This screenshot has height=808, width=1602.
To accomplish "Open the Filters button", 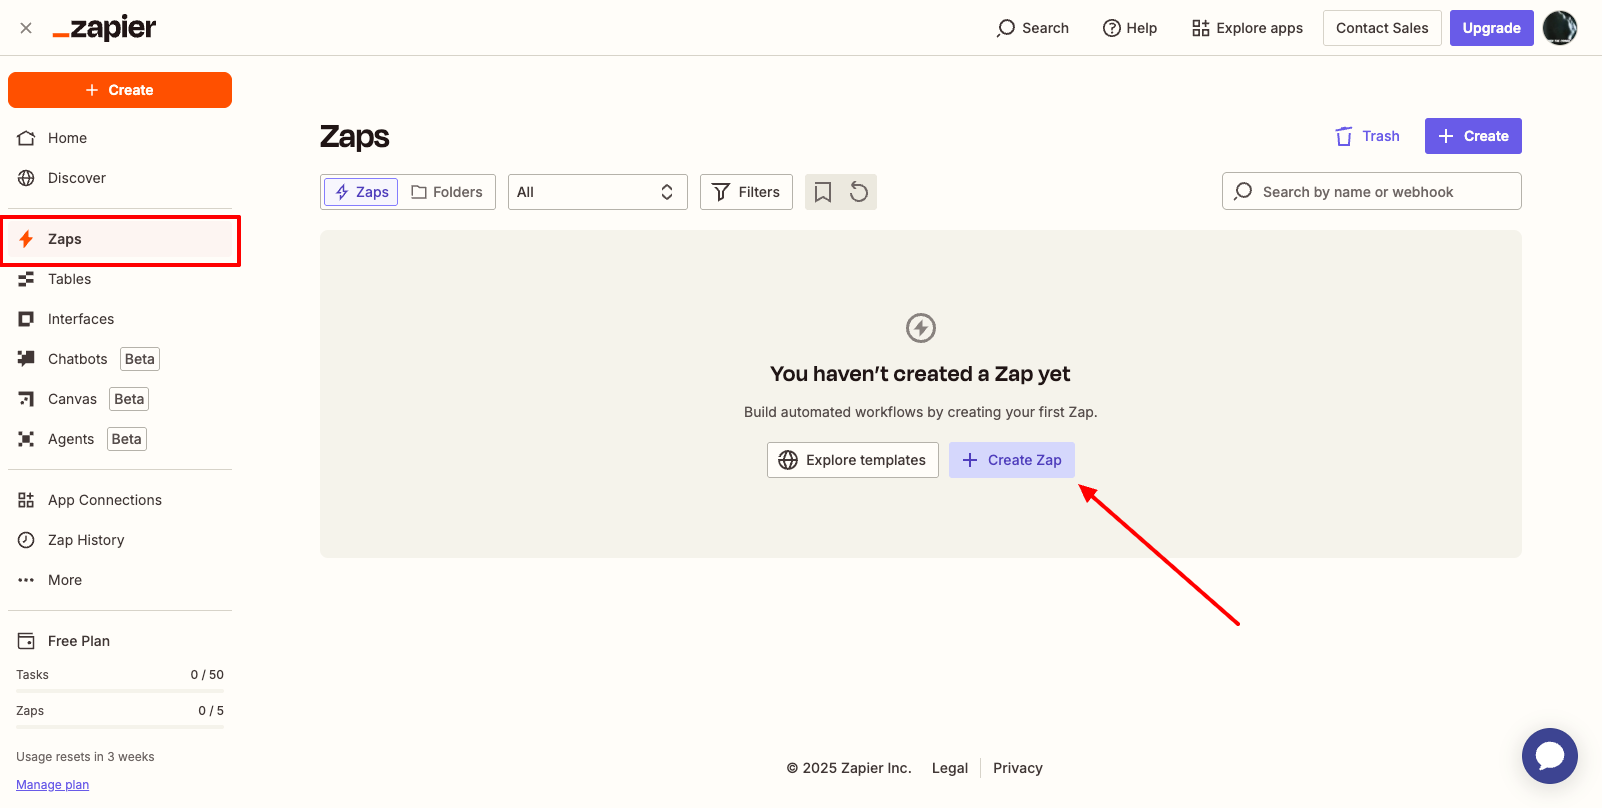I will 746,192.
